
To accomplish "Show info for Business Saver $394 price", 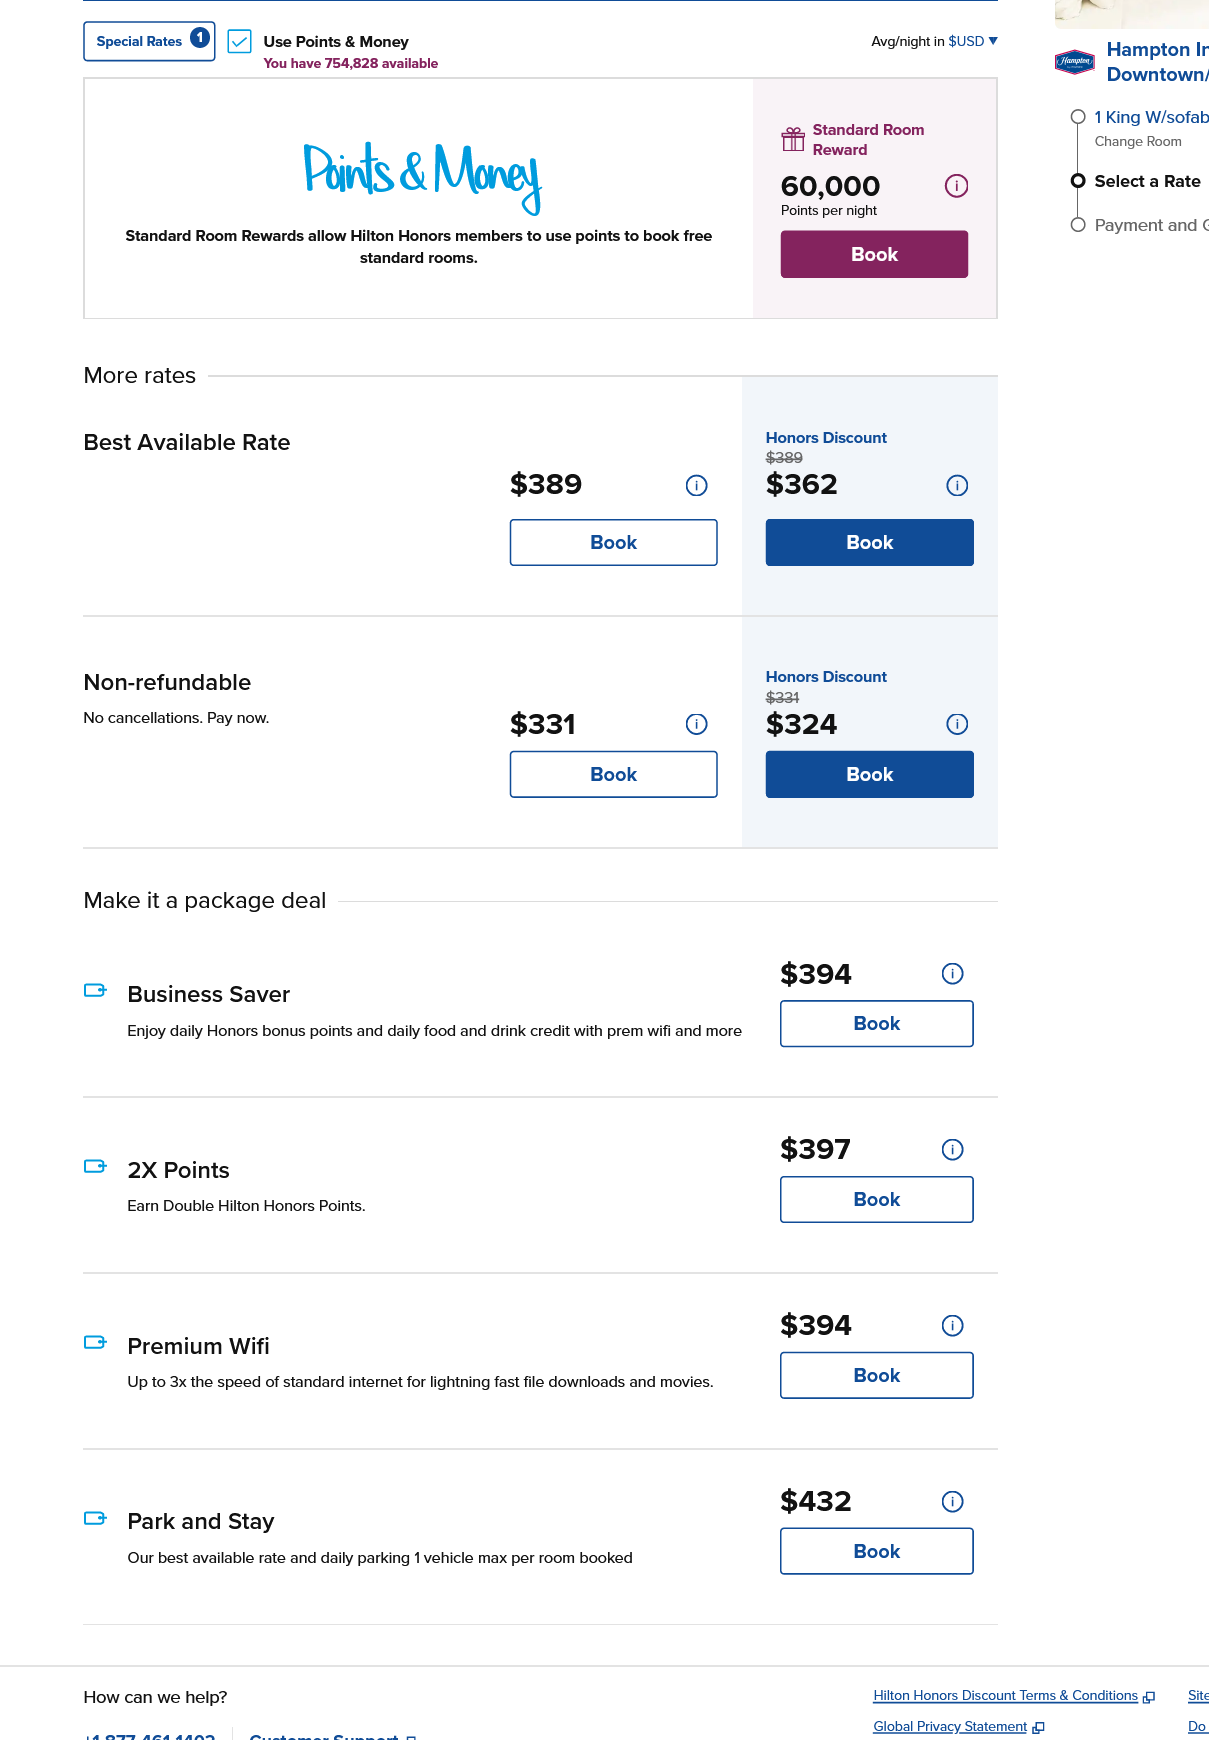I will (953, 974).
